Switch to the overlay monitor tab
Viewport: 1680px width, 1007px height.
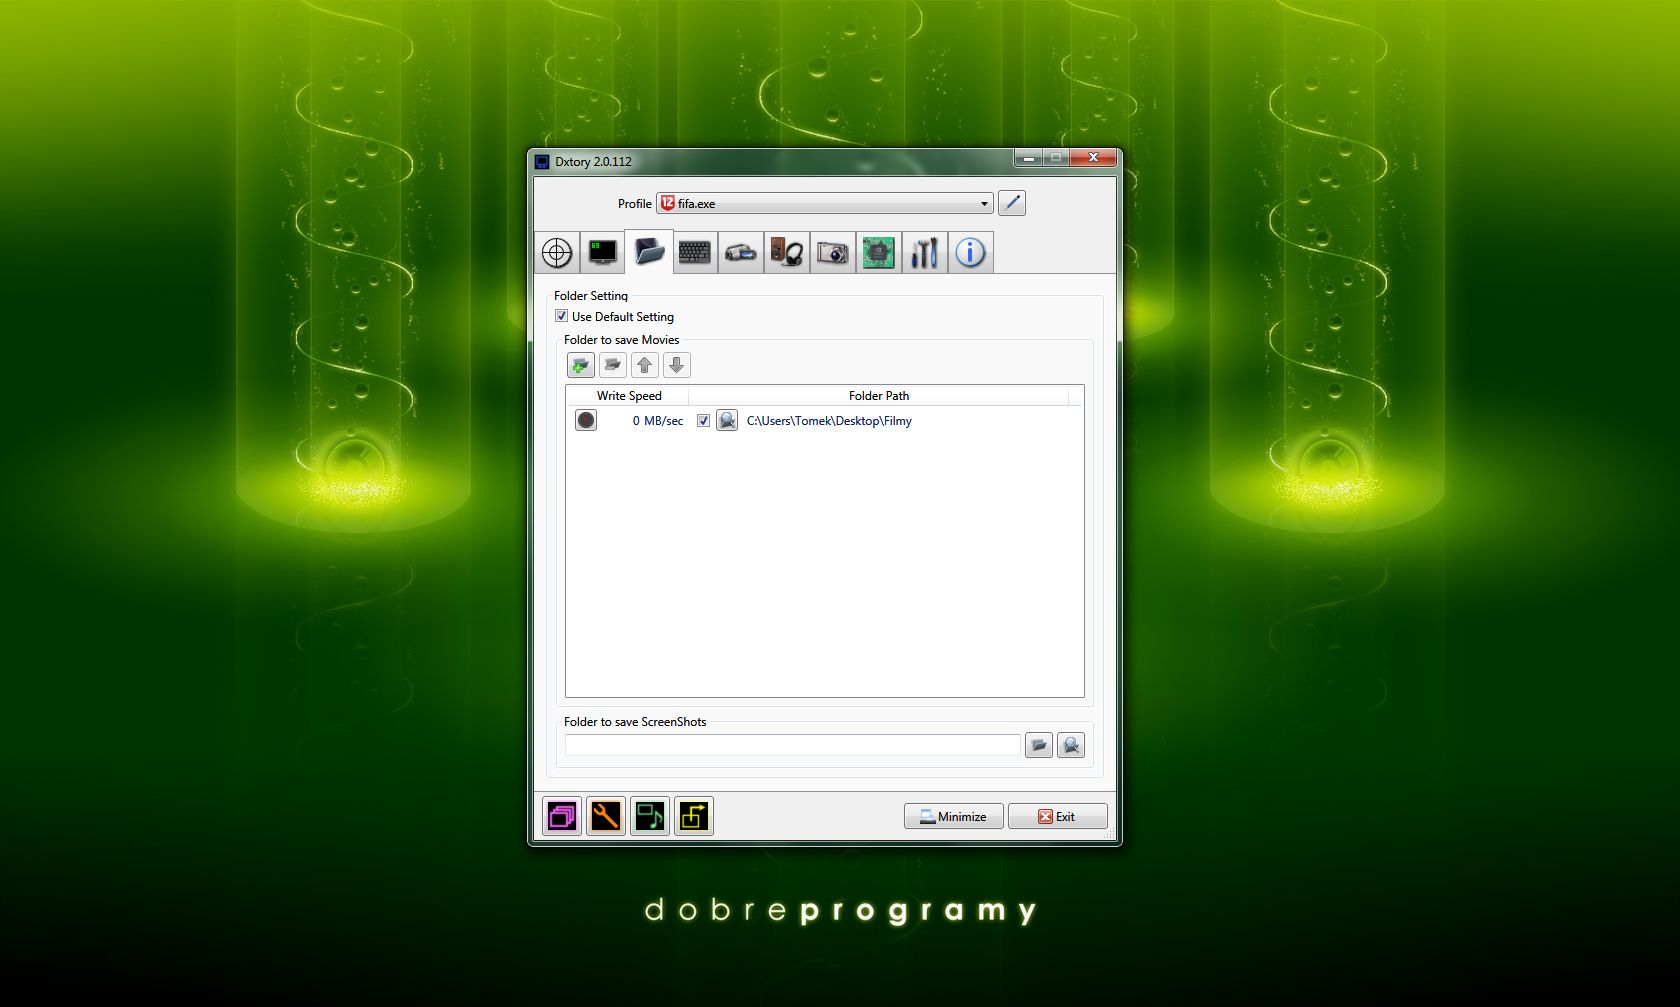602,252
